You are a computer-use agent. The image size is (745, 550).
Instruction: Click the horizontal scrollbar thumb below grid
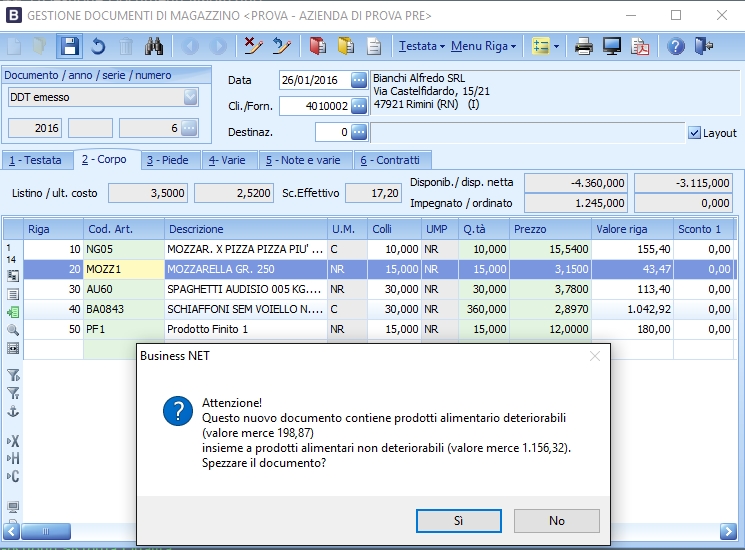69,531
